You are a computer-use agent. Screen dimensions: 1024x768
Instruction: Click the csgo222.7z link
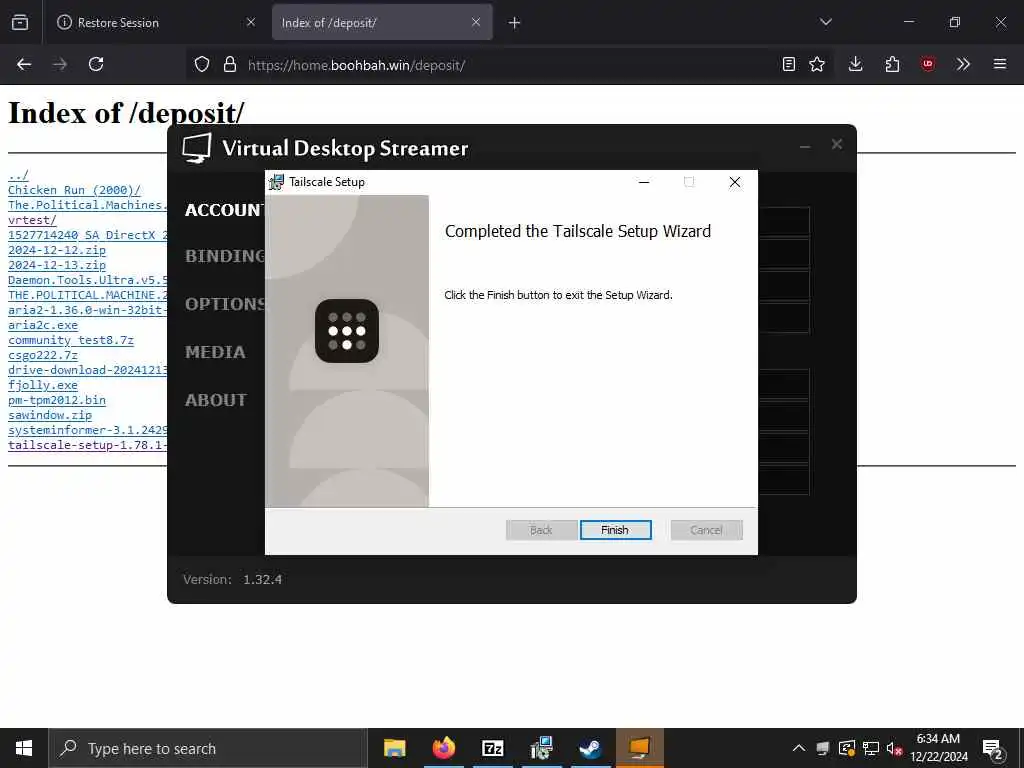coord(42,355)
